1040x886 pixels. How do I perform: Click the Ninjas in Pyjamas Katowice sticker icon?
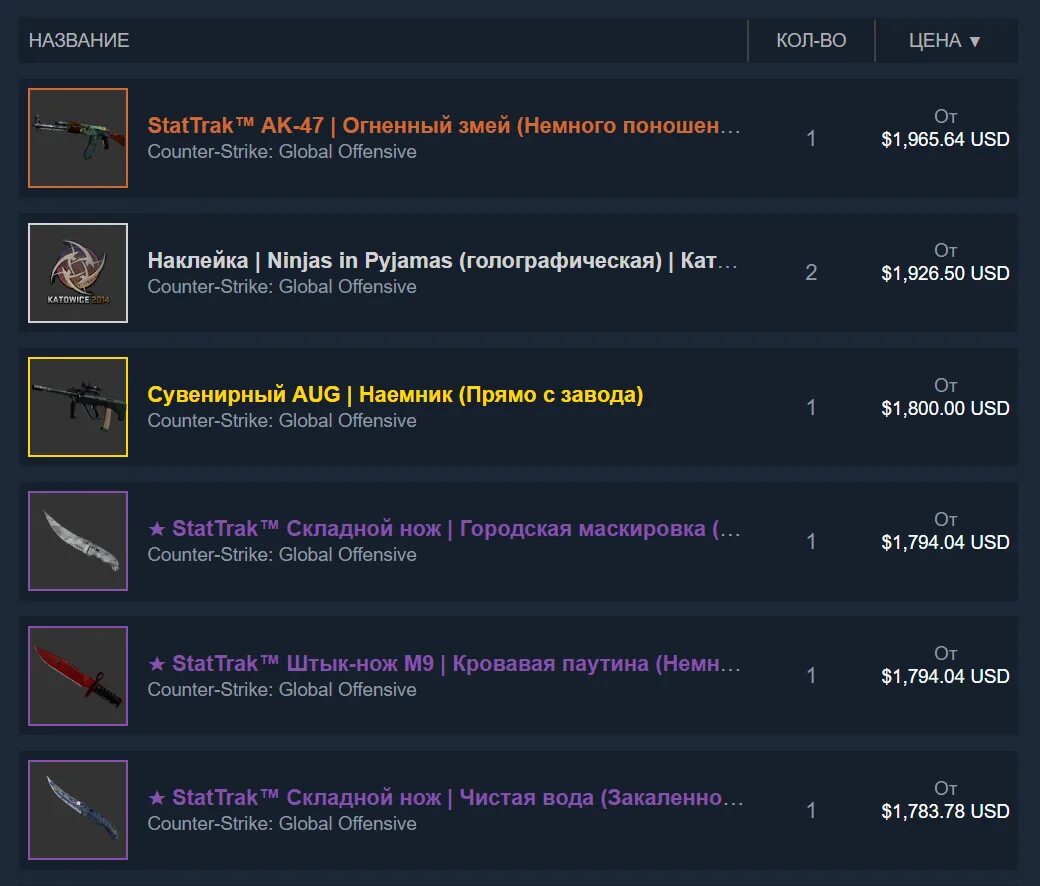point(78,273)
